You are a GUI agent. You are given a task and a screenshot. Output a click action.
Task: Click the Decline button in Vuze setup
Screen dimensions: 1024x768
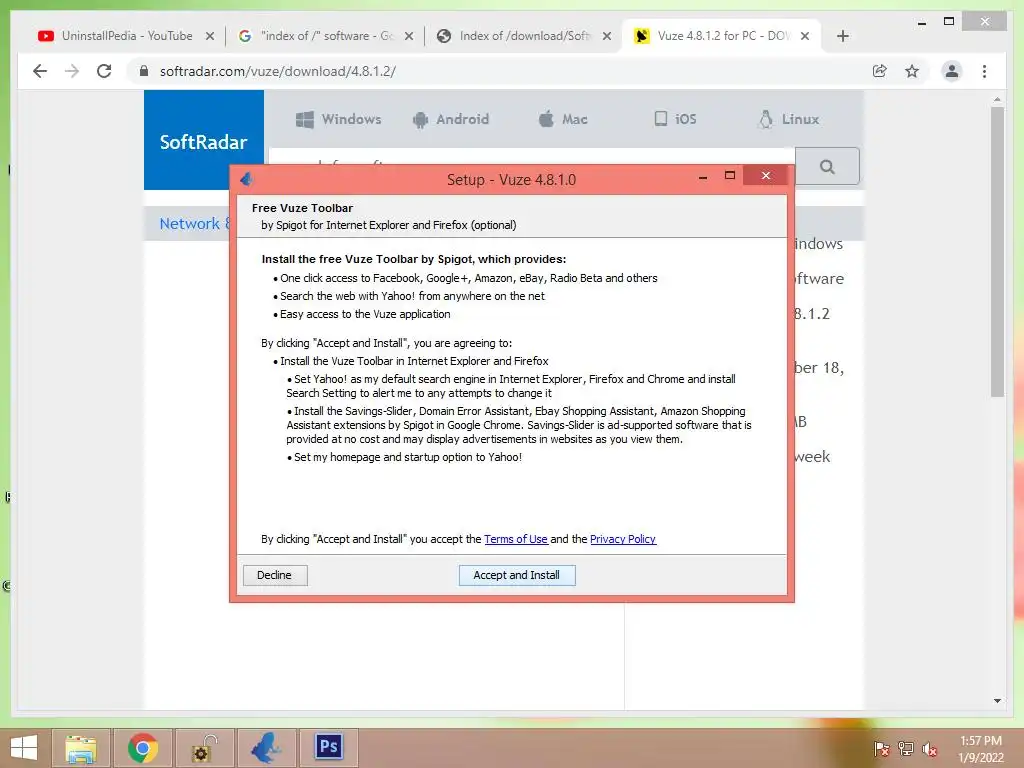275,575
